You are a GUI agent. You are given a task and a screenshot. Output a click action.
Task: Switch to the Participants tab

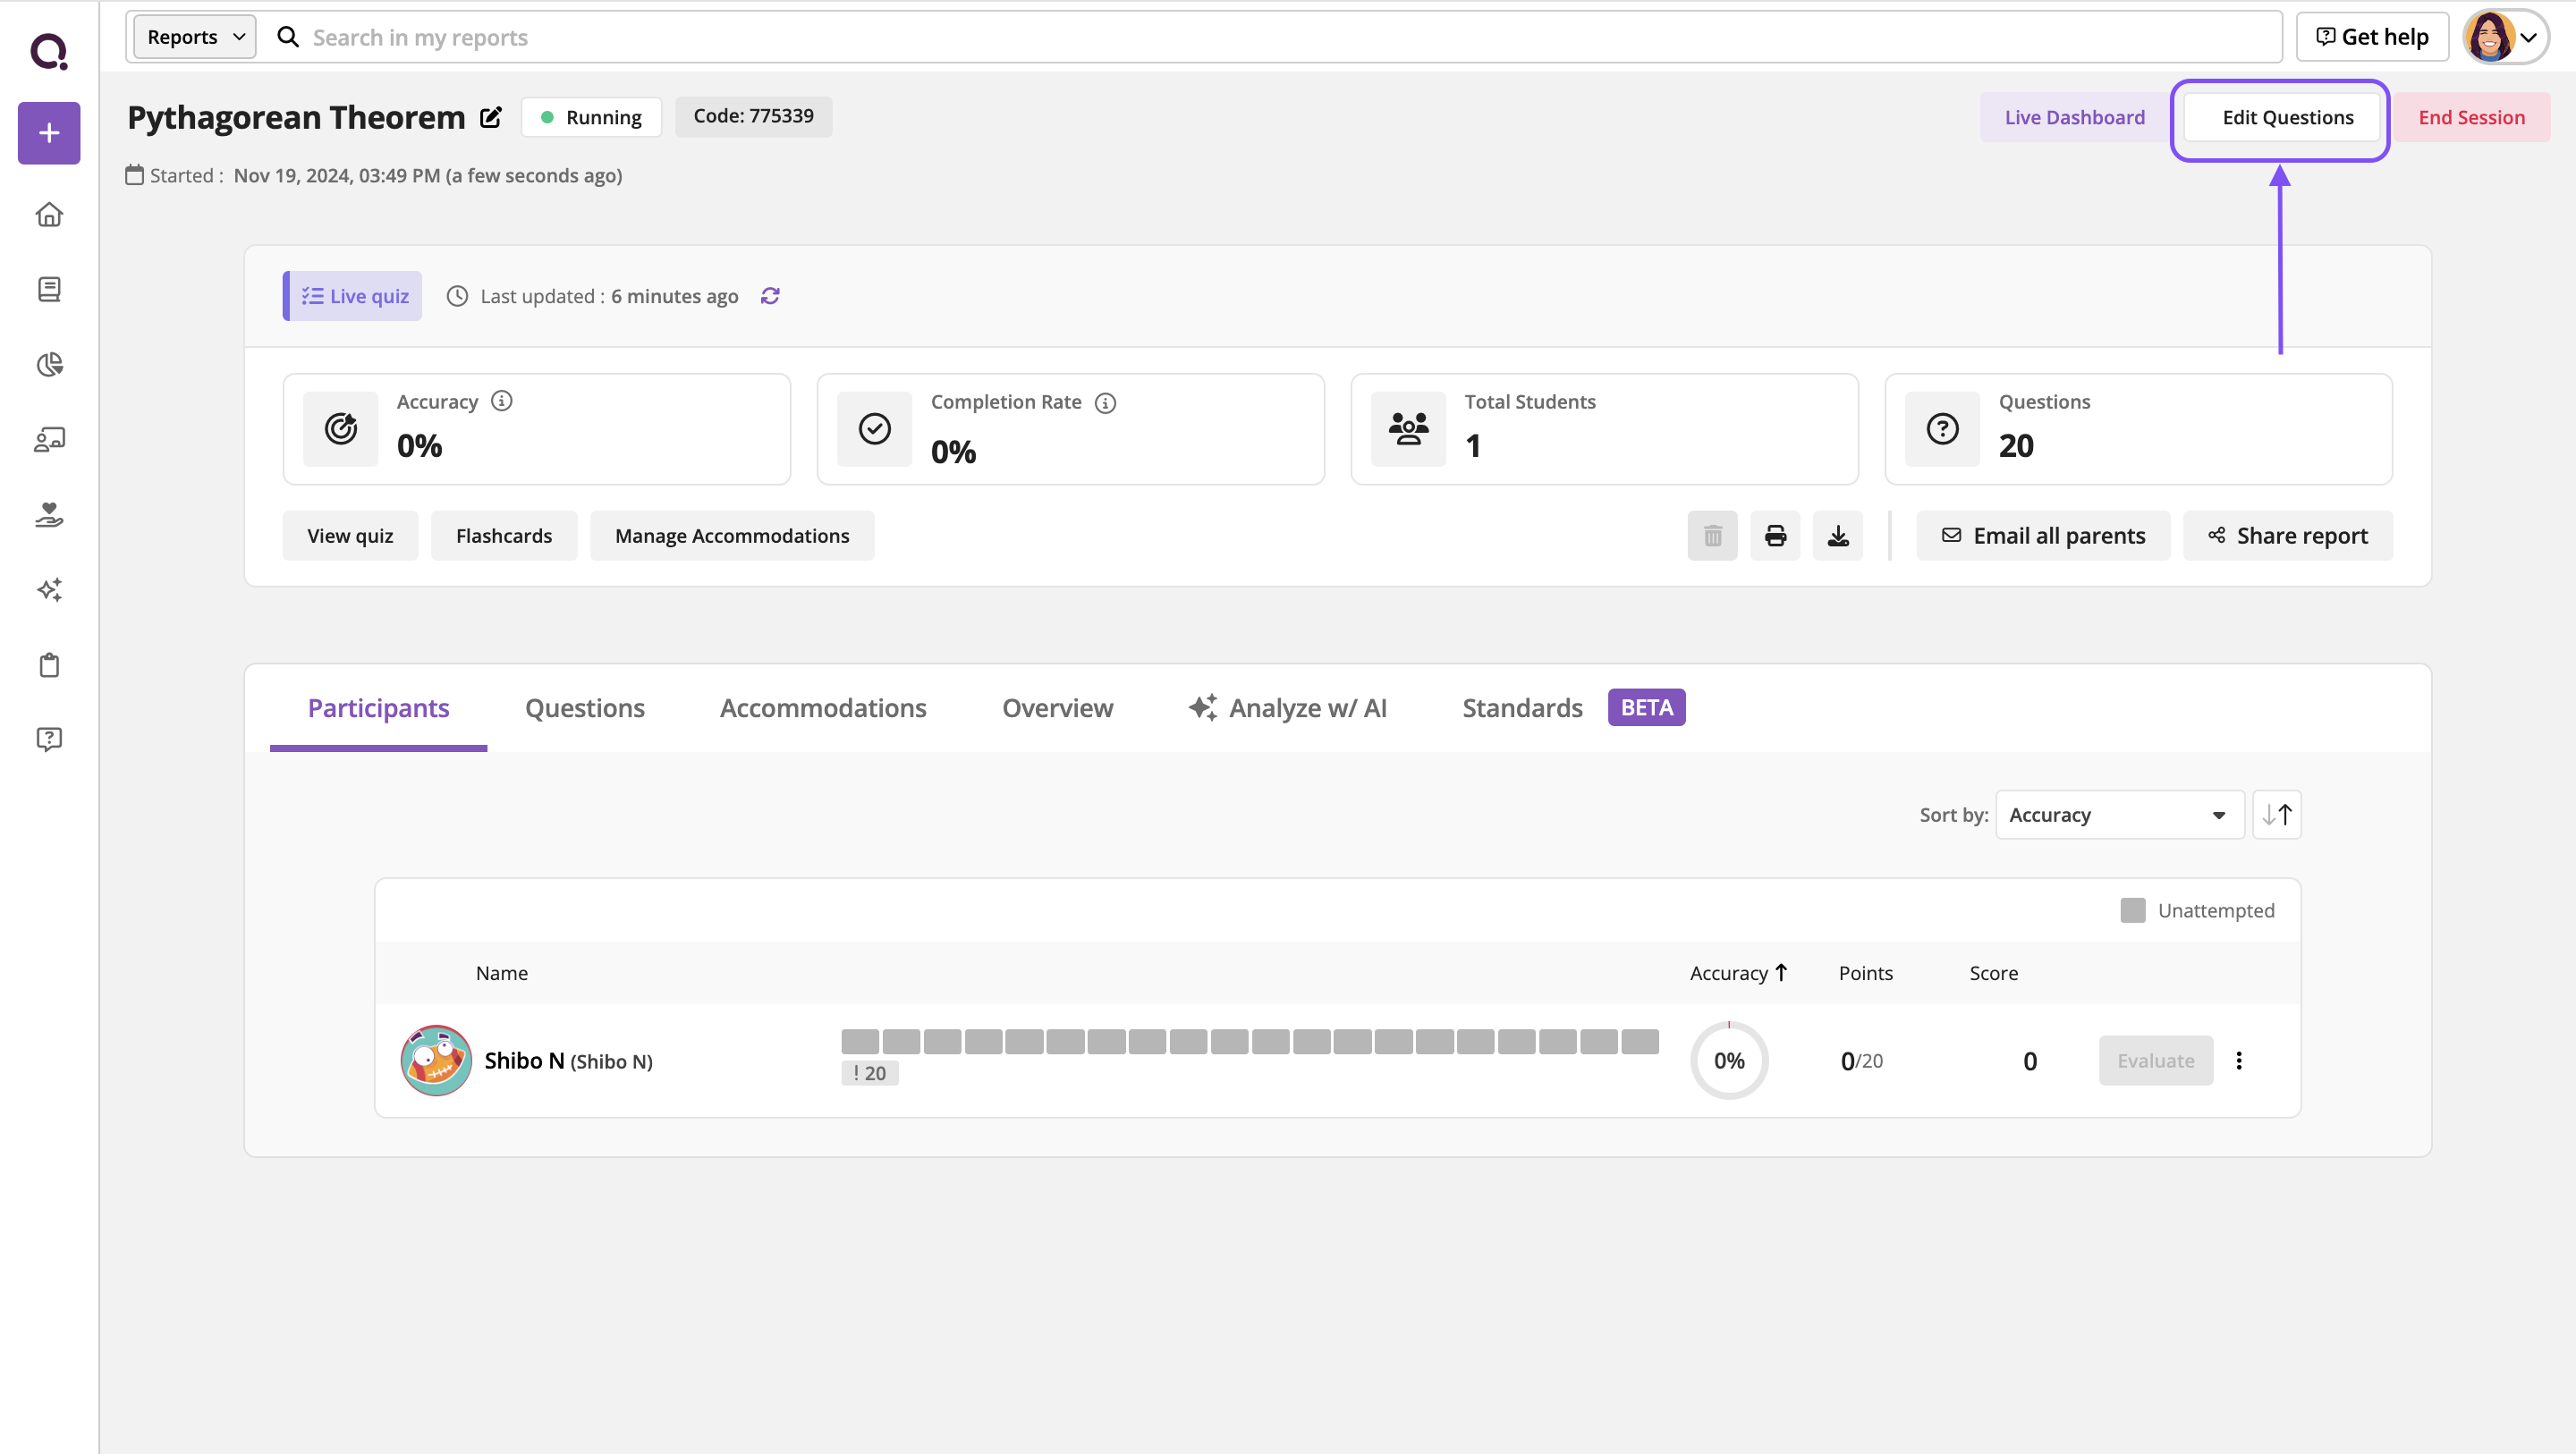click(378, 708)
